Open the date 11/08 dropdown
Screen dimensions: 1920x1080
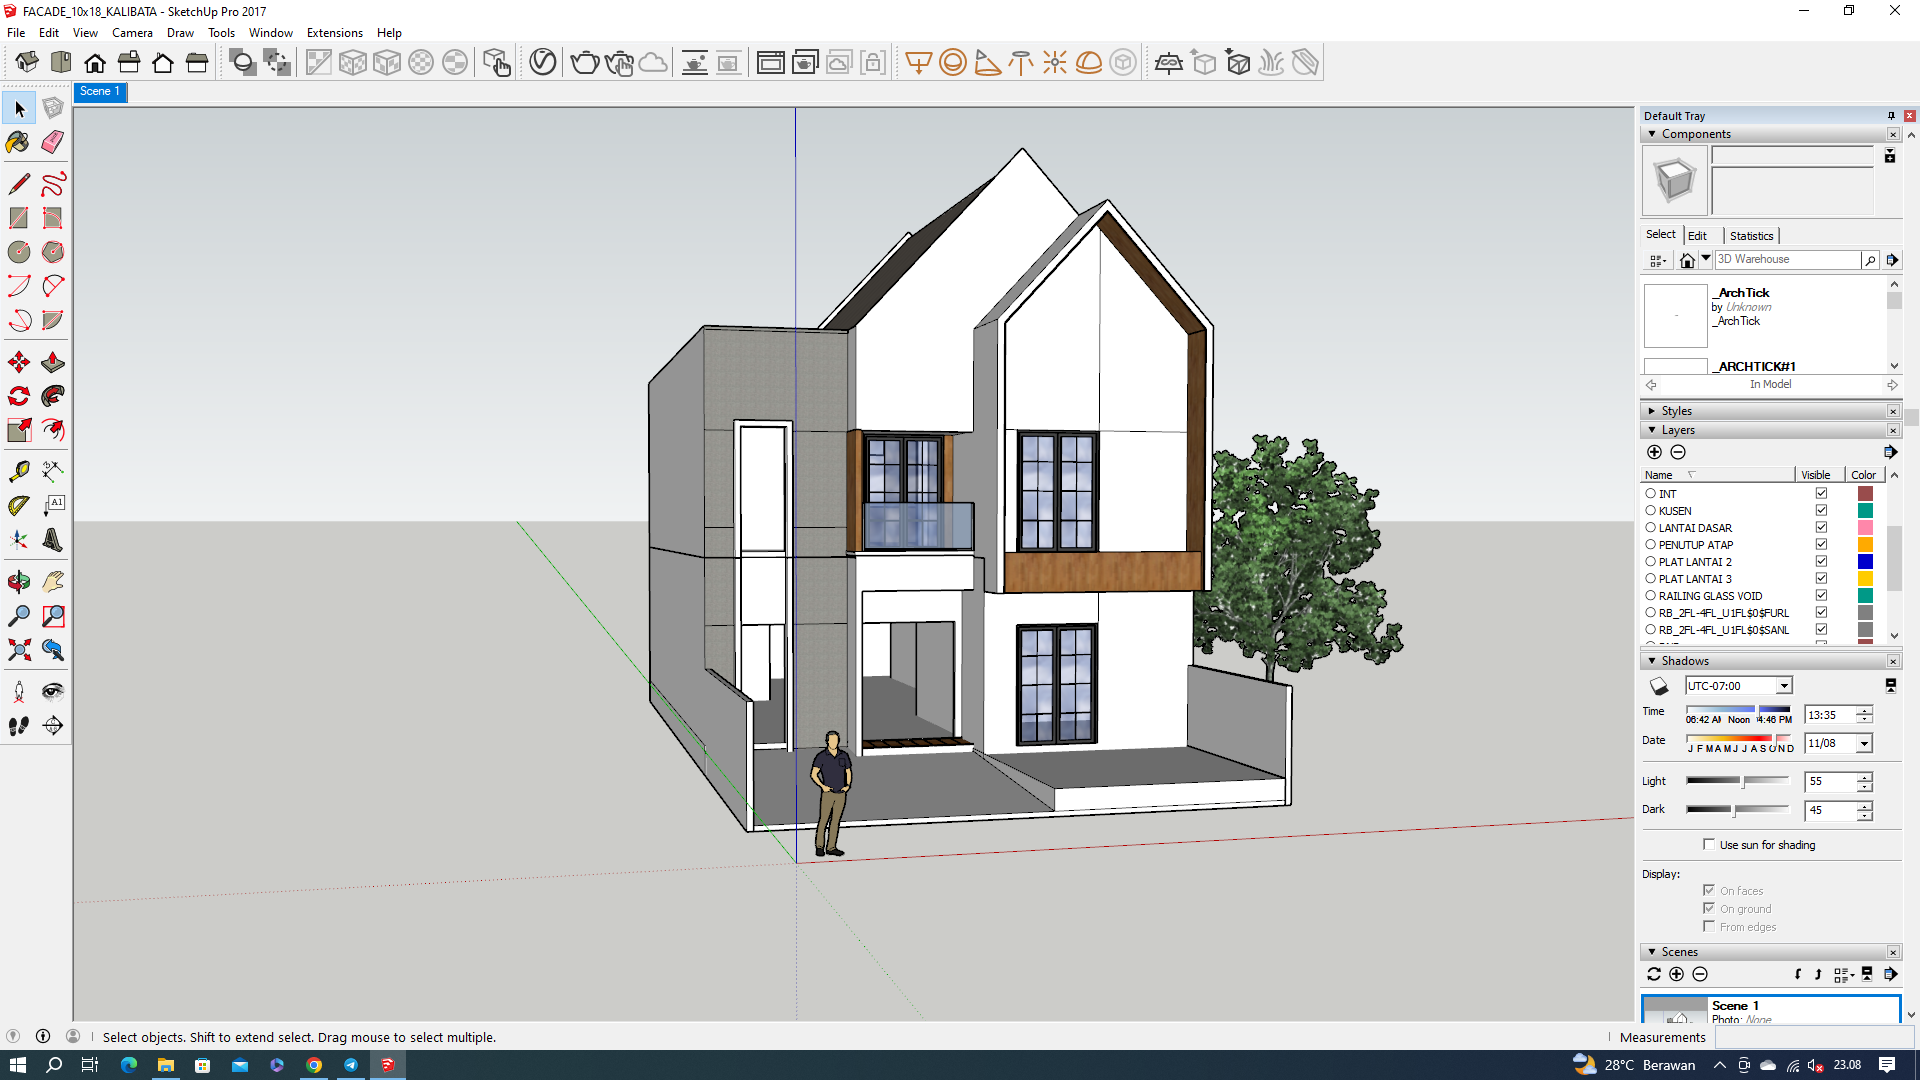point(1864,744)
